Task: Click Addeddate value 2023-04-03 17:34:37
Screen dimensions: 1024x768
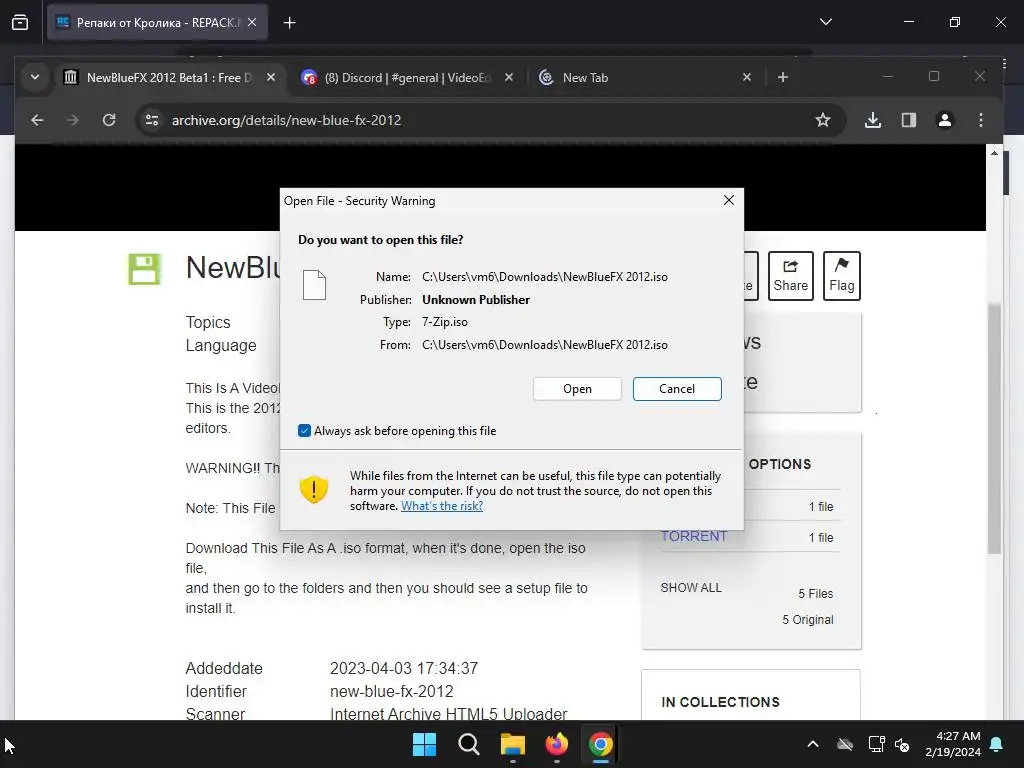Action: pos(404,669)
